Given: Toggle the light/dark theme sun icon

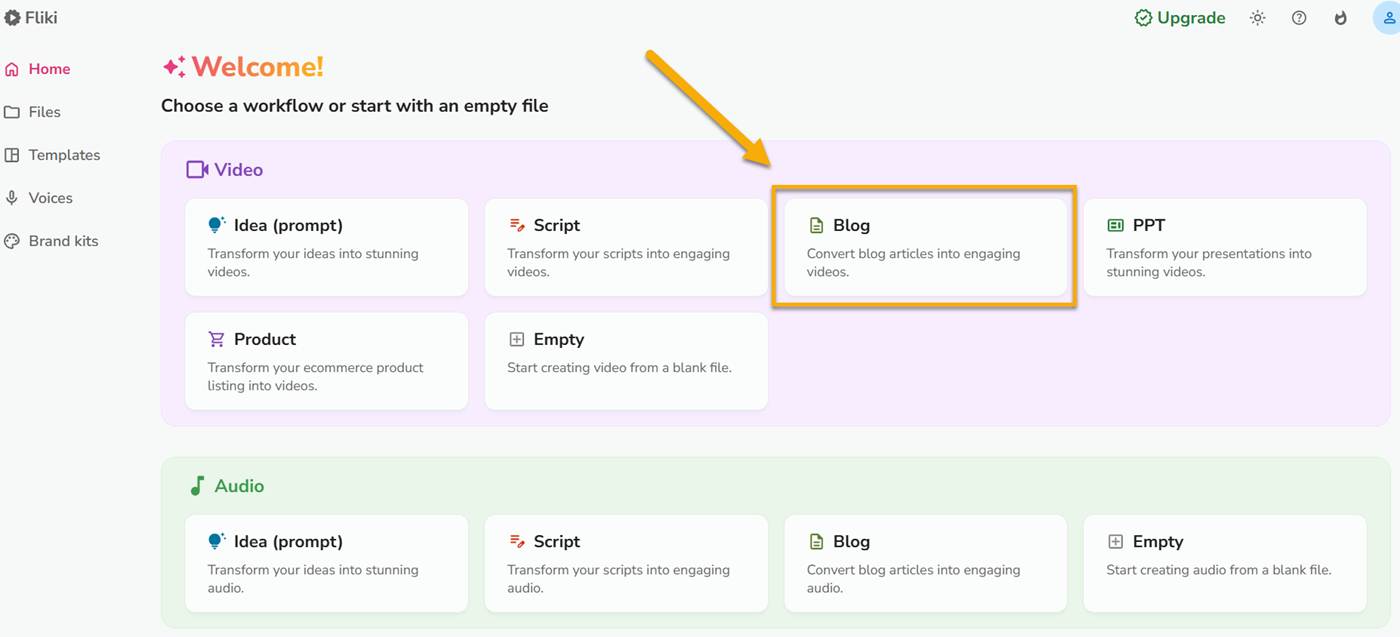Looking at the screenshot, I should (1258, 18).
